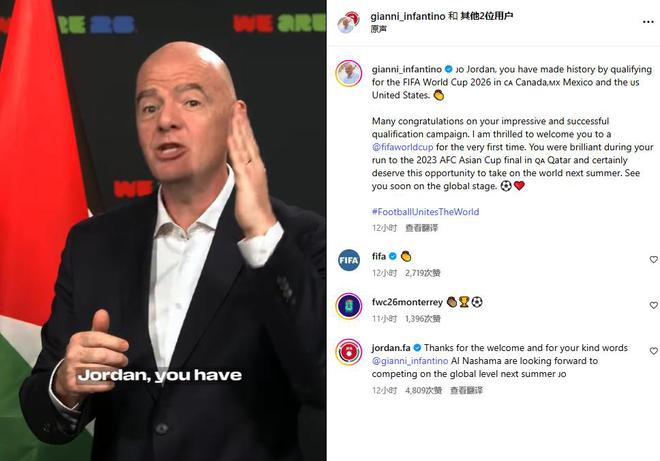Viewport: 660px width, 461px height.
Task: Open the FIFA profile avatar
Action: point(349,260)
